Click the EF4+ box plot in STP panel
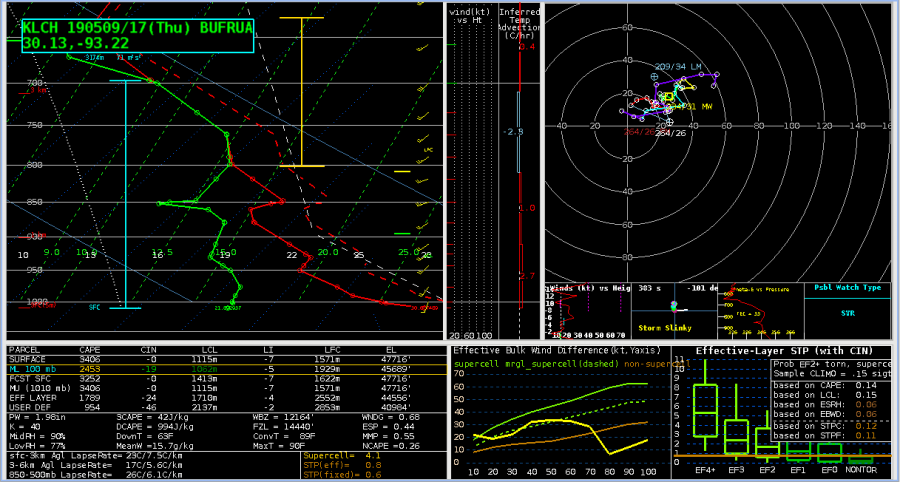The width and height of the screenshot is (900, 482). tap(706, 412)
